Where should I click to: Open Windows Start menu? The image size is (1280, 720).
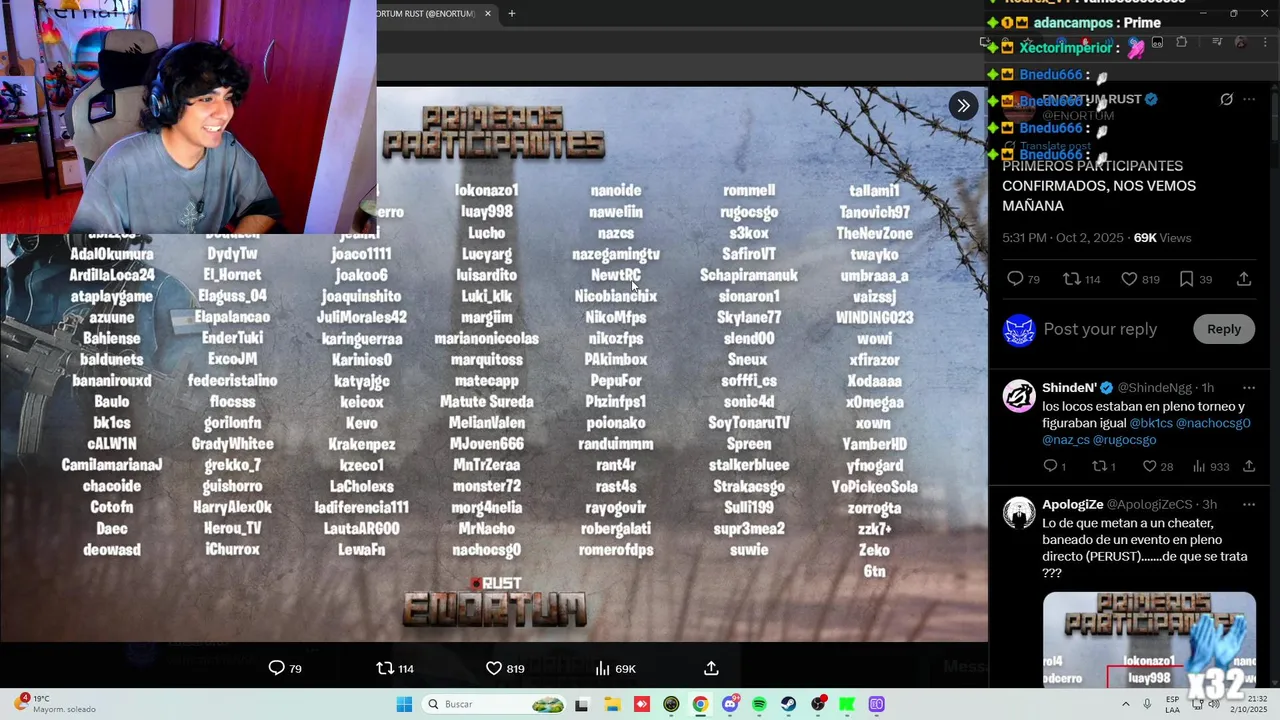[x=404, y=704]
